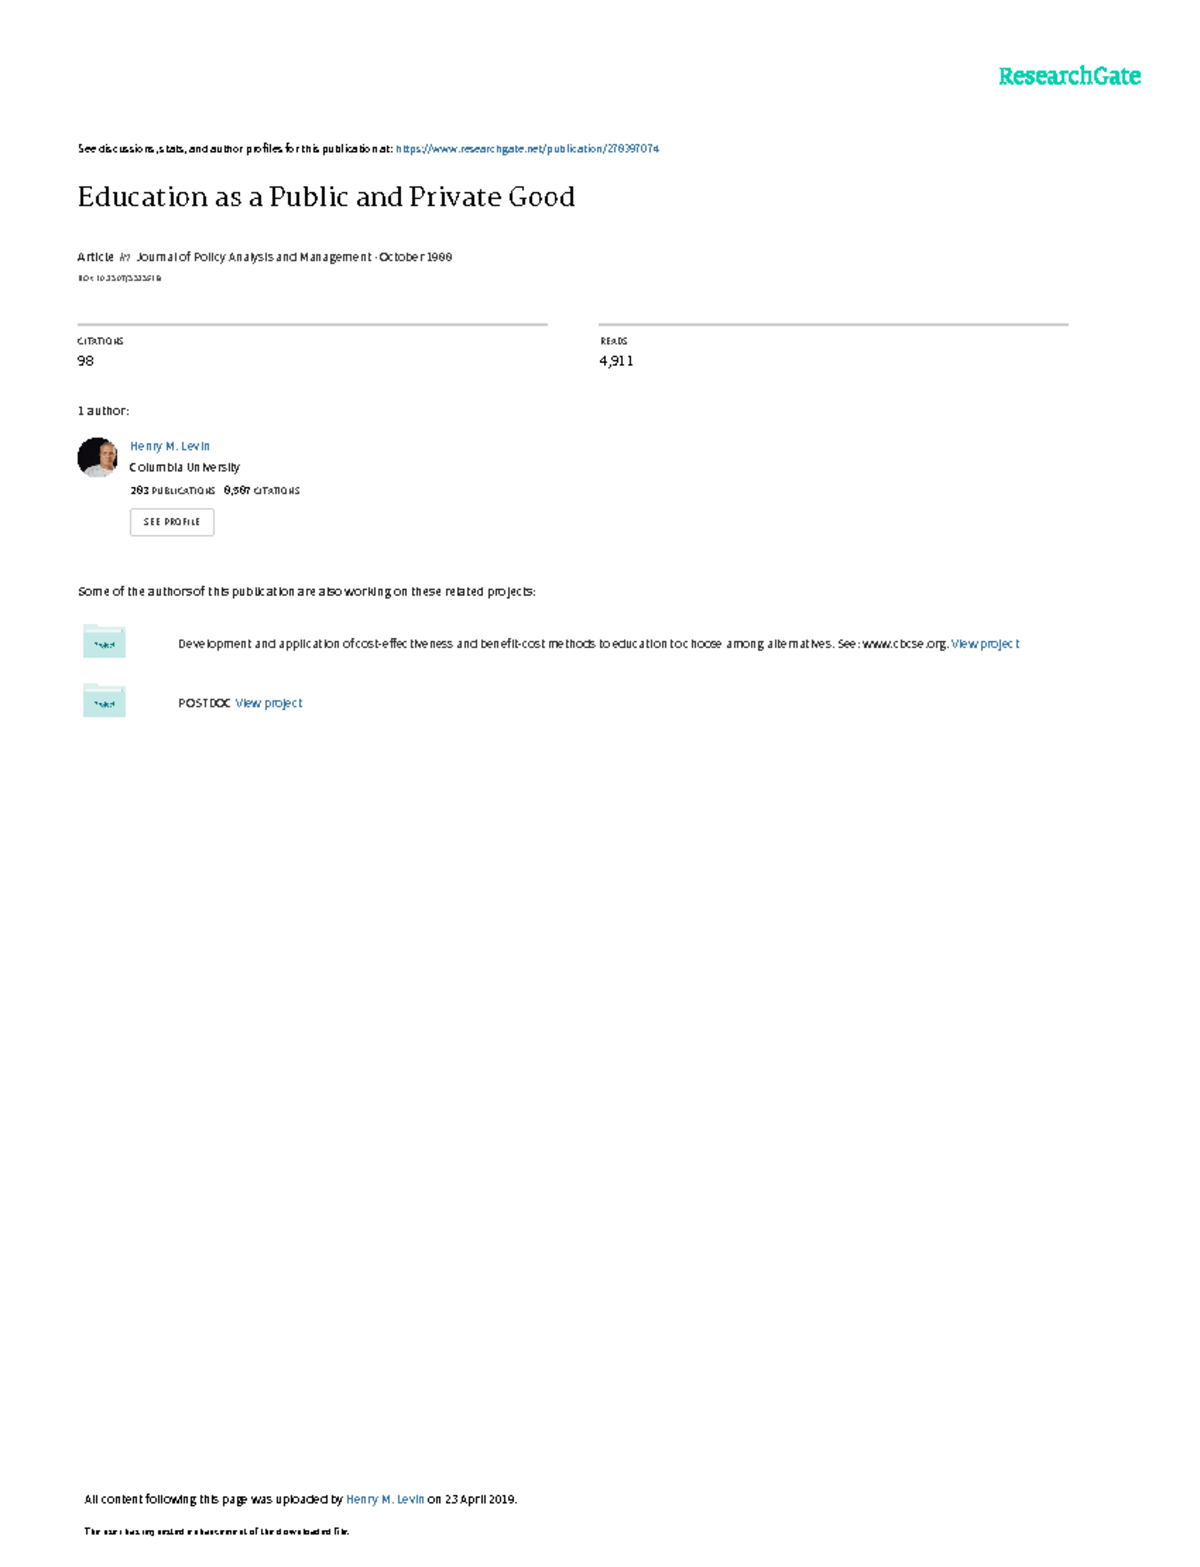Click the first project folder icon

coord(104,642)
